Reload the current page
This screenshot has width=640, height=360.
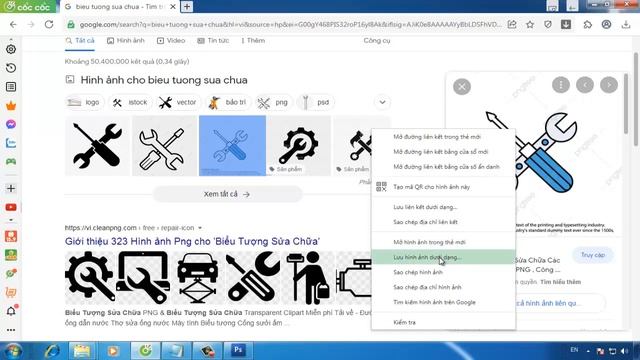click(49, 24)
